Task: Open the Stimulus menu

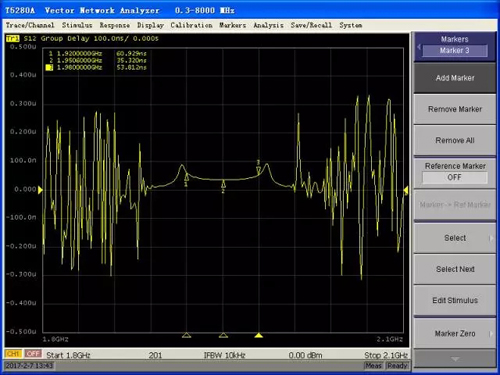Action: coord(77,25)
